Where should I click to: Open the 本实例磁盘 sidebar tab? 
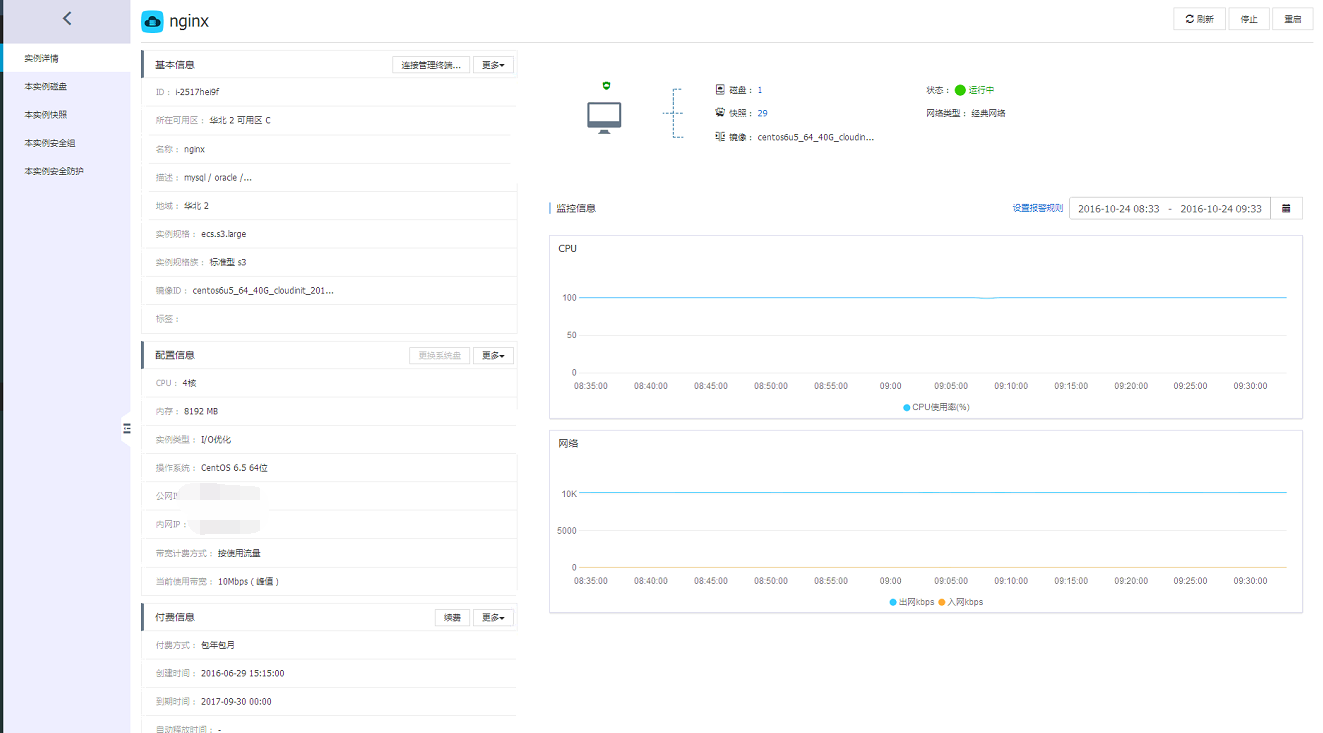pos(65,87)
